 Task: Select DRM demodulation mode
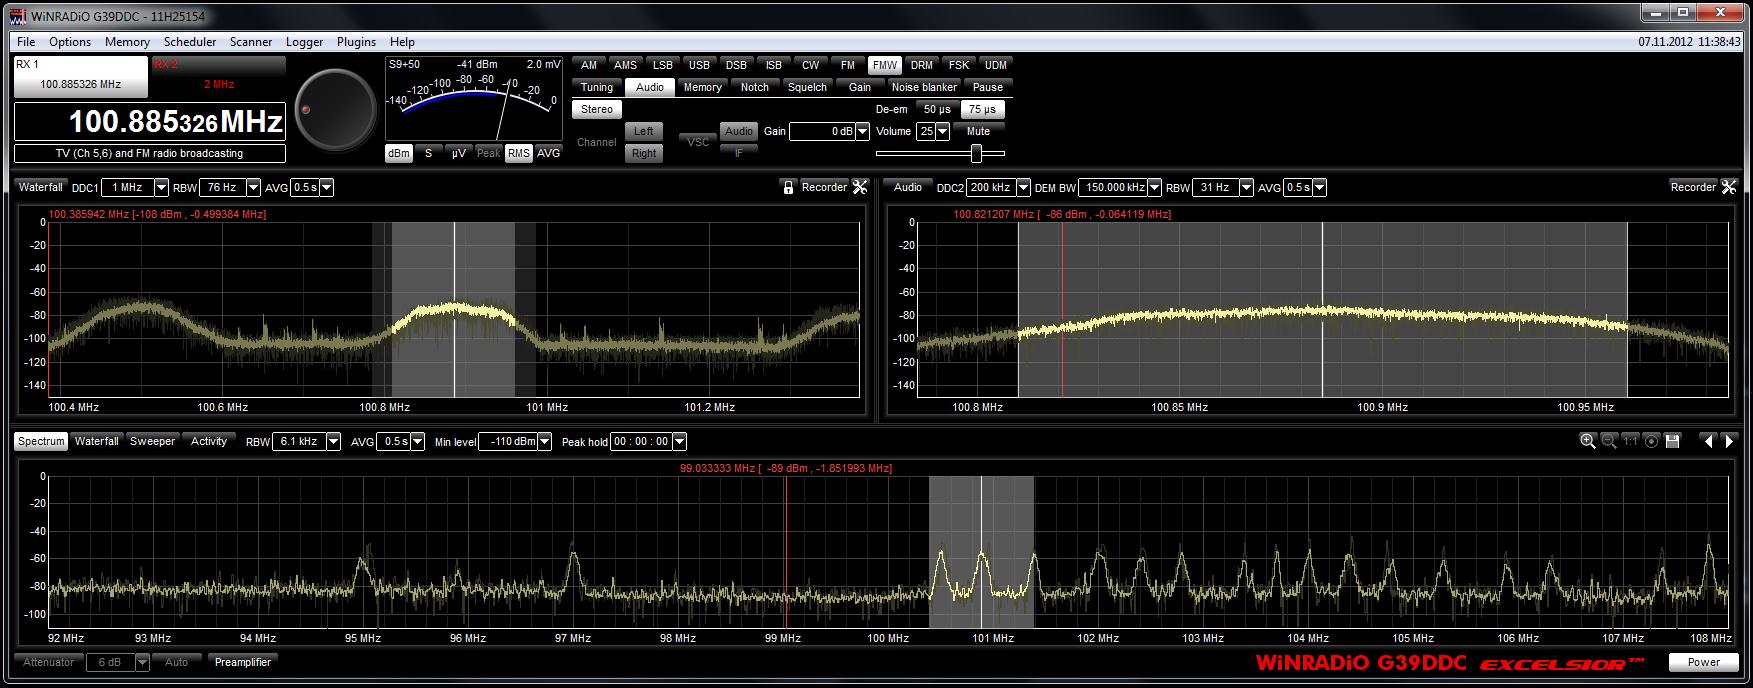(x=922, y=65)
